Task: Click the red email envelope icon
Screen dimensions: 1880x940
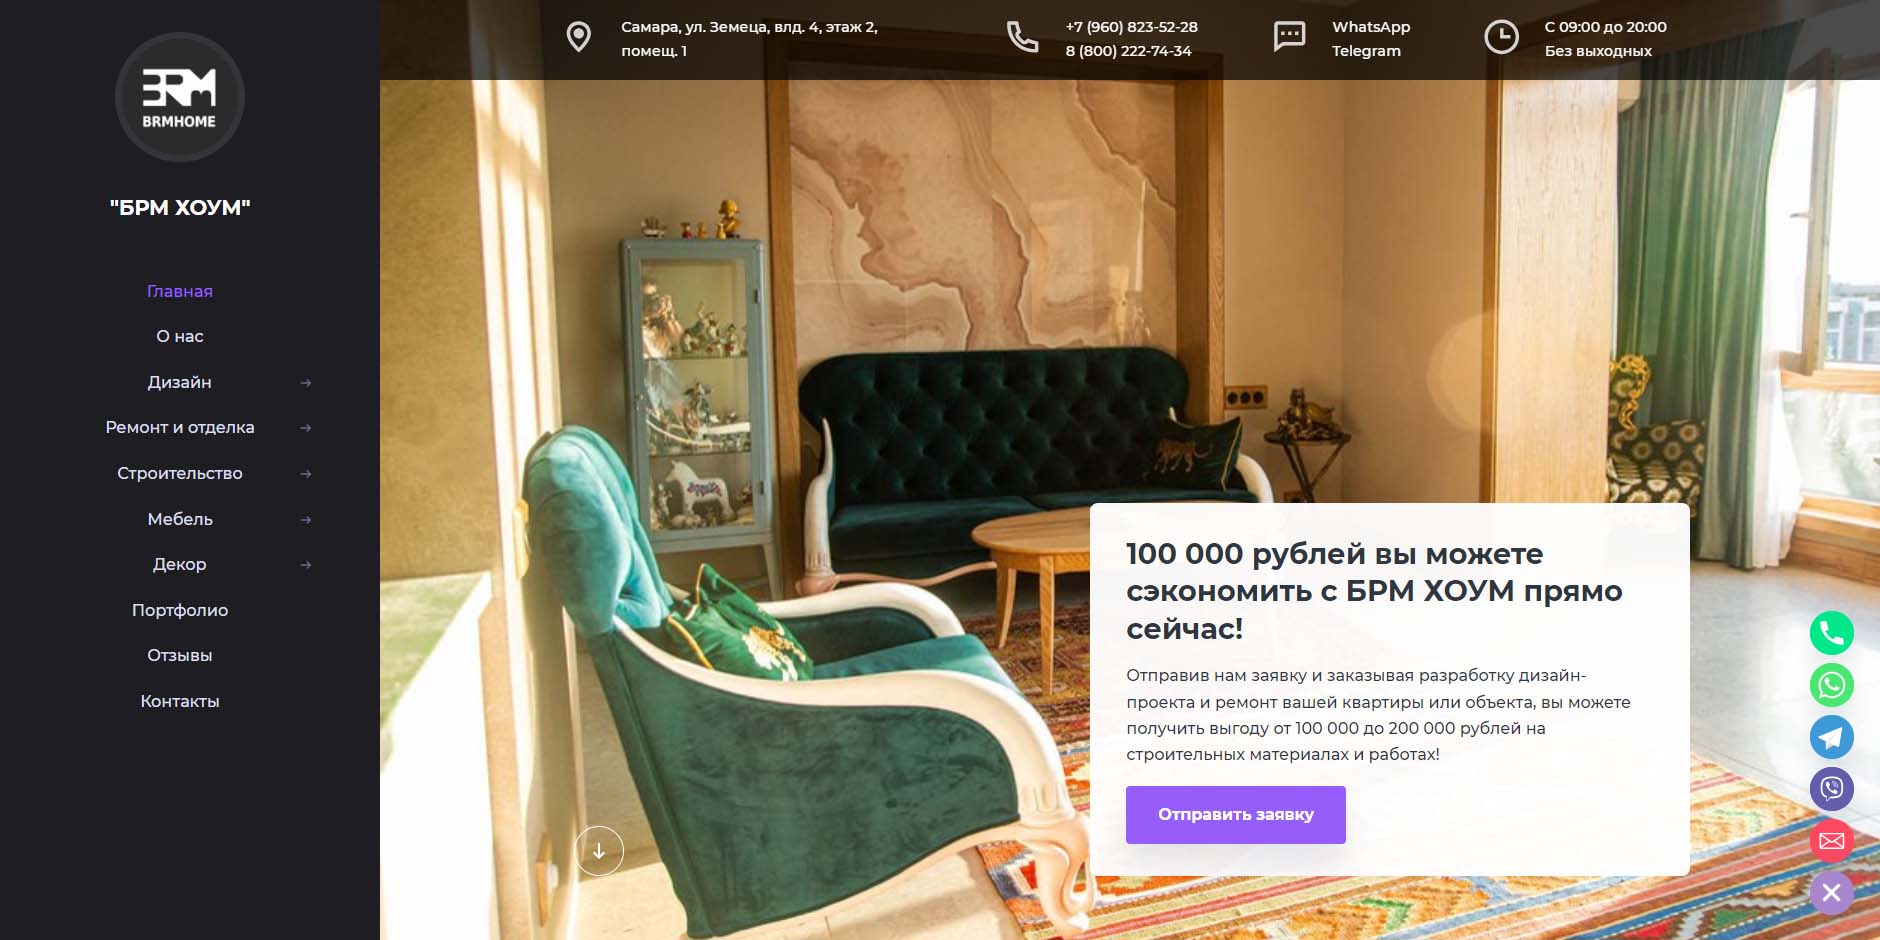Action: point(1831,841)
